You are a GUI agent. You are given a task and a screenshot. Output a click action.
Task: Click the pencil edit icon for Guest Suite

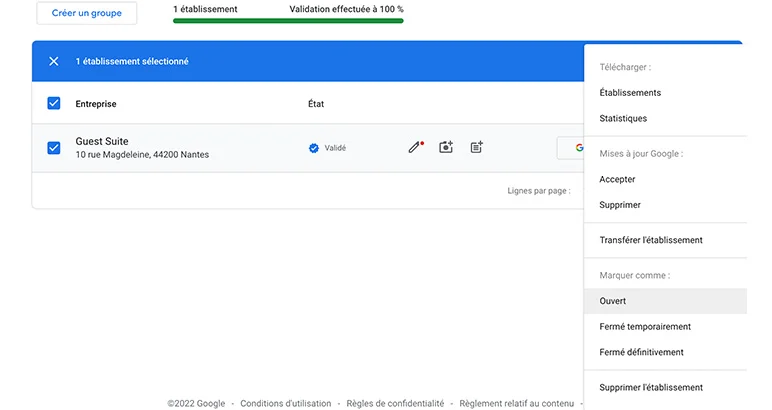pos(415,147)
